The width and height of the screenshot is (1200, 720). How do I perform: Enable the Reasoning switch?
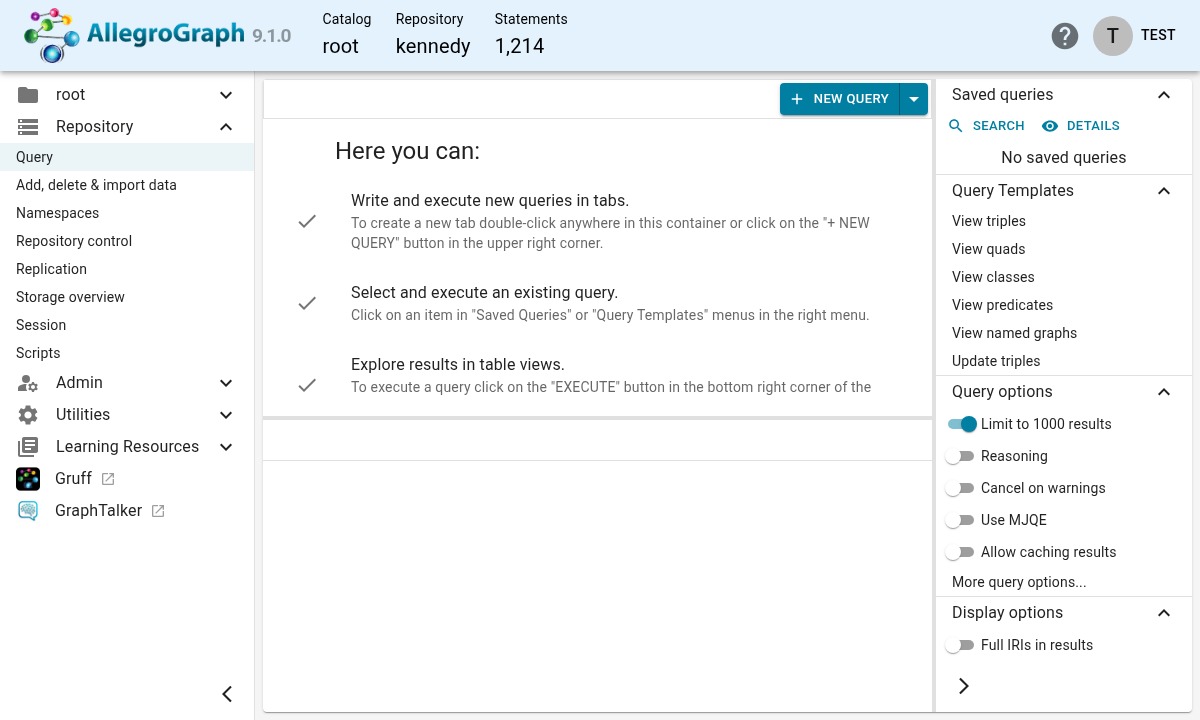[x=960, y=456]
